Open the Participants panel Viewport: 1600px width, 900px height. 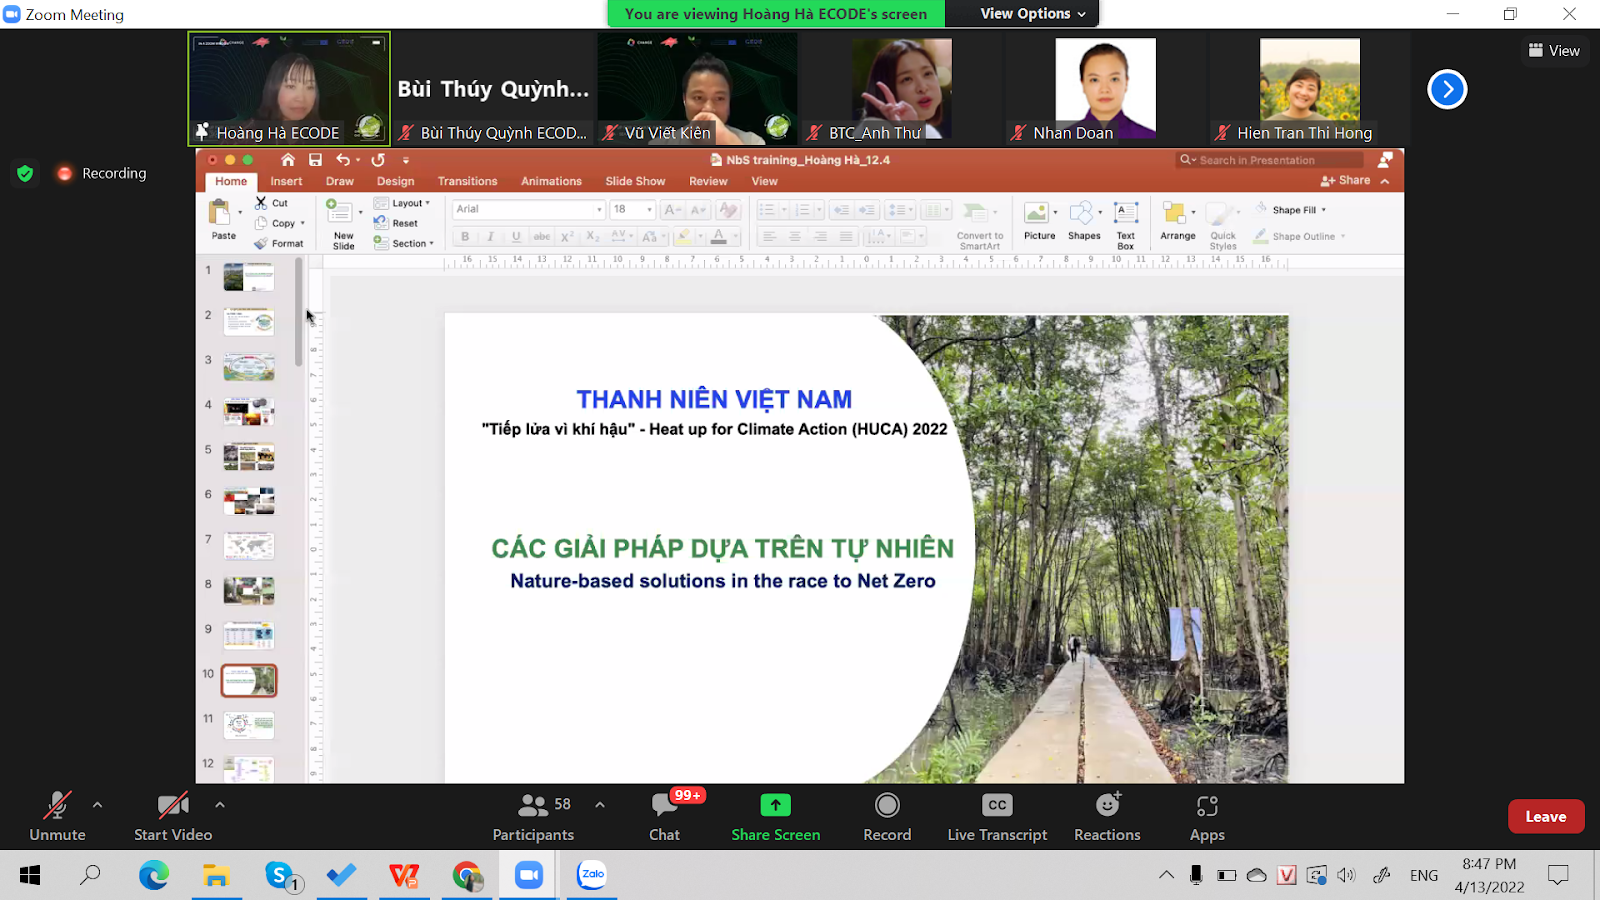point(533,817)
